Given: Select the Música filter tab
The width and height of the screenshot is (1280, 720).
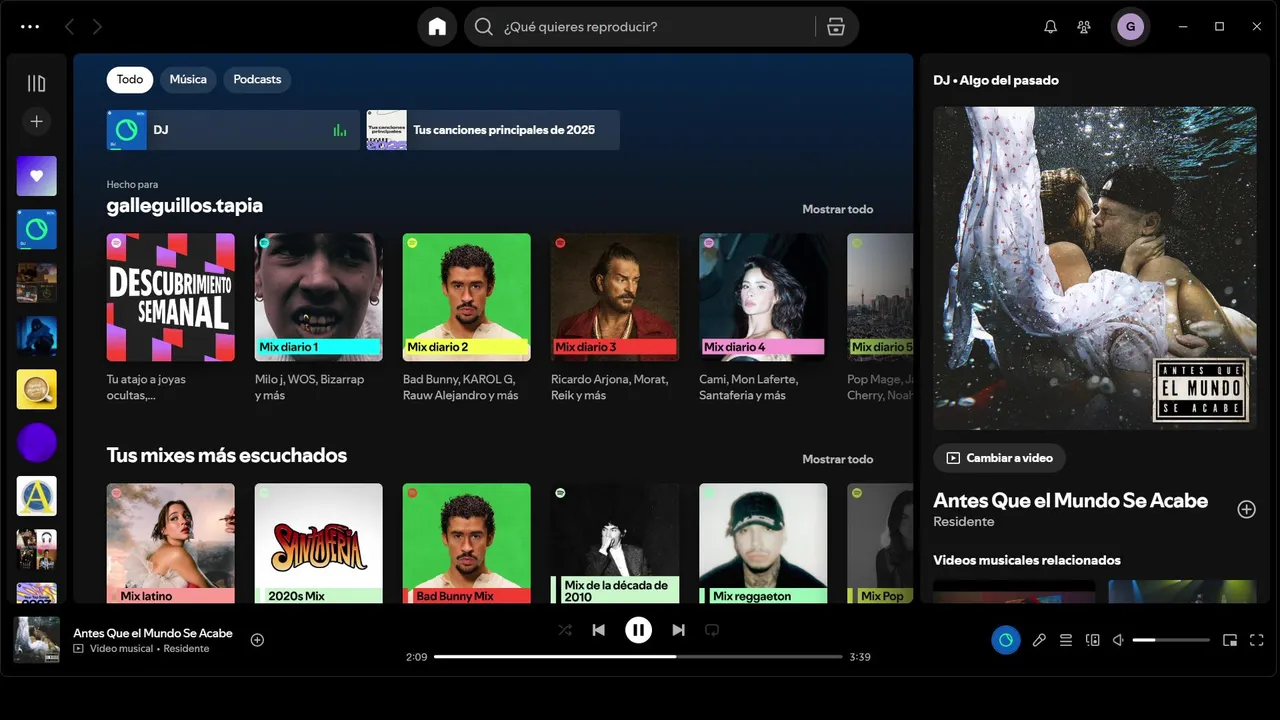Looking at the screenshot, I should (x=188, y=79).
